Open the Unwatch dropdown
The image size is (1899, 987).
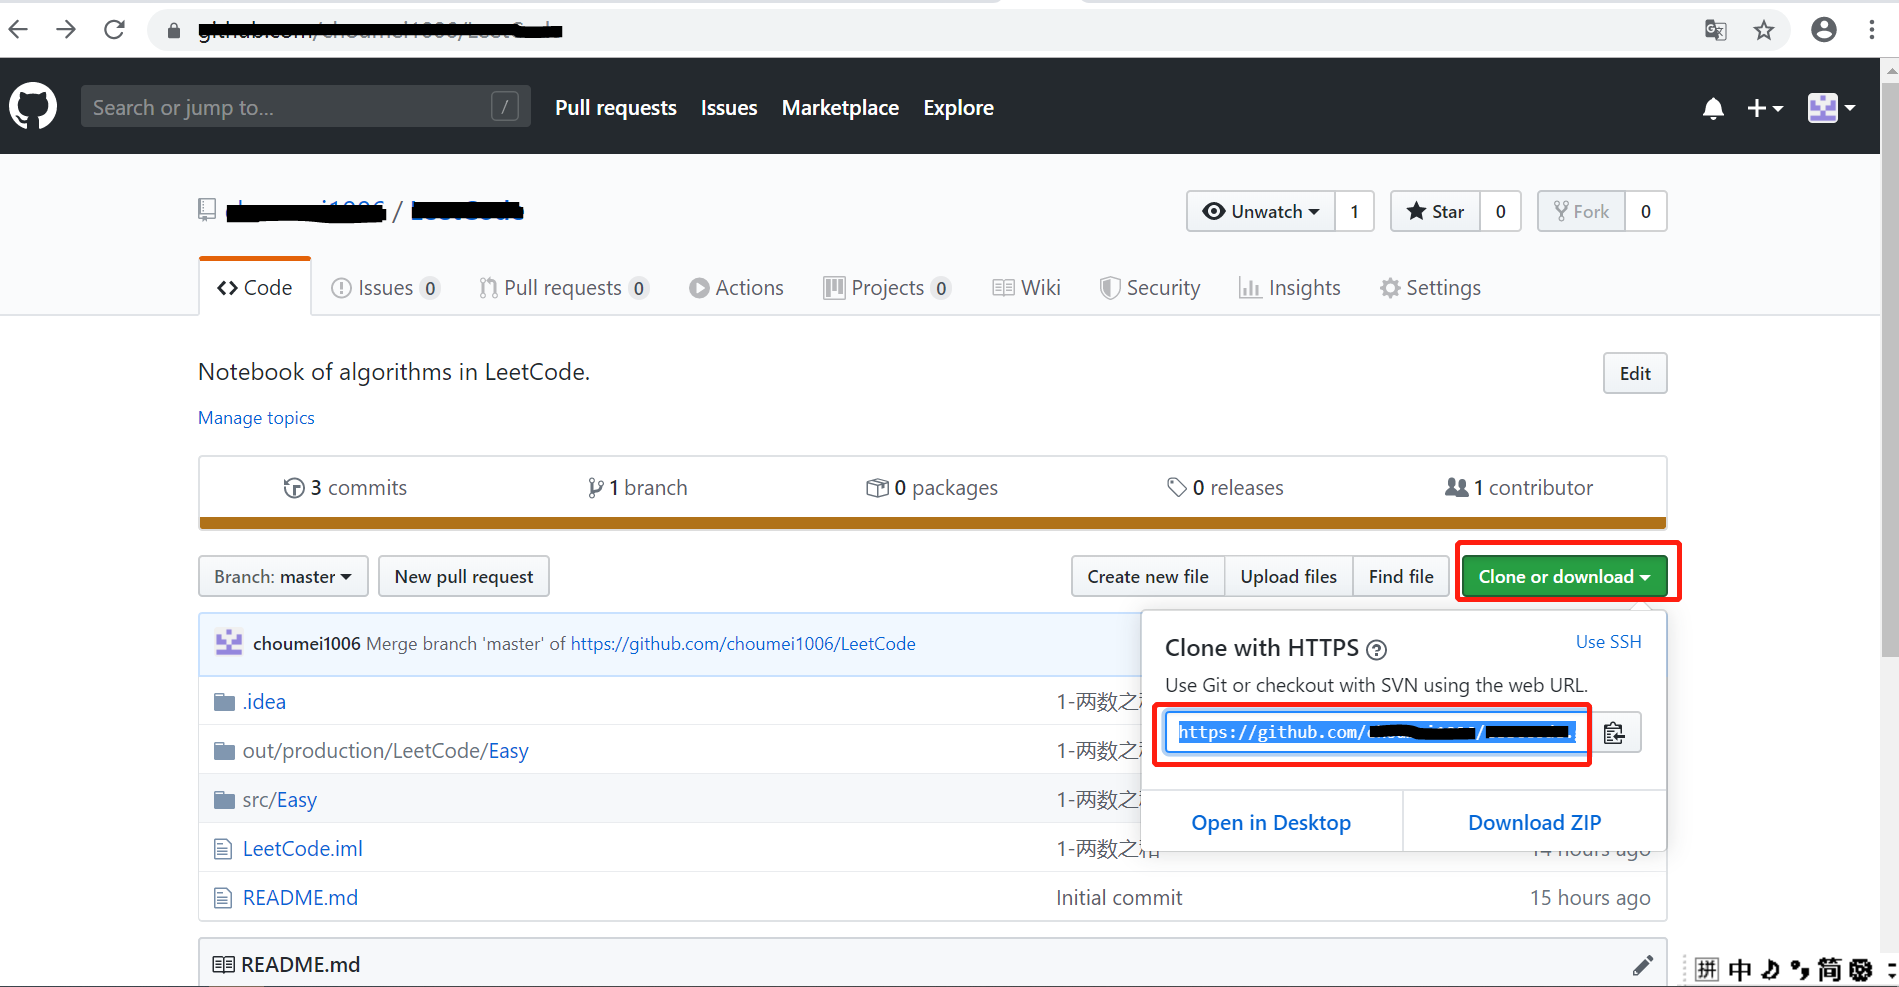pyautogui.click(x=1261, y=211)
